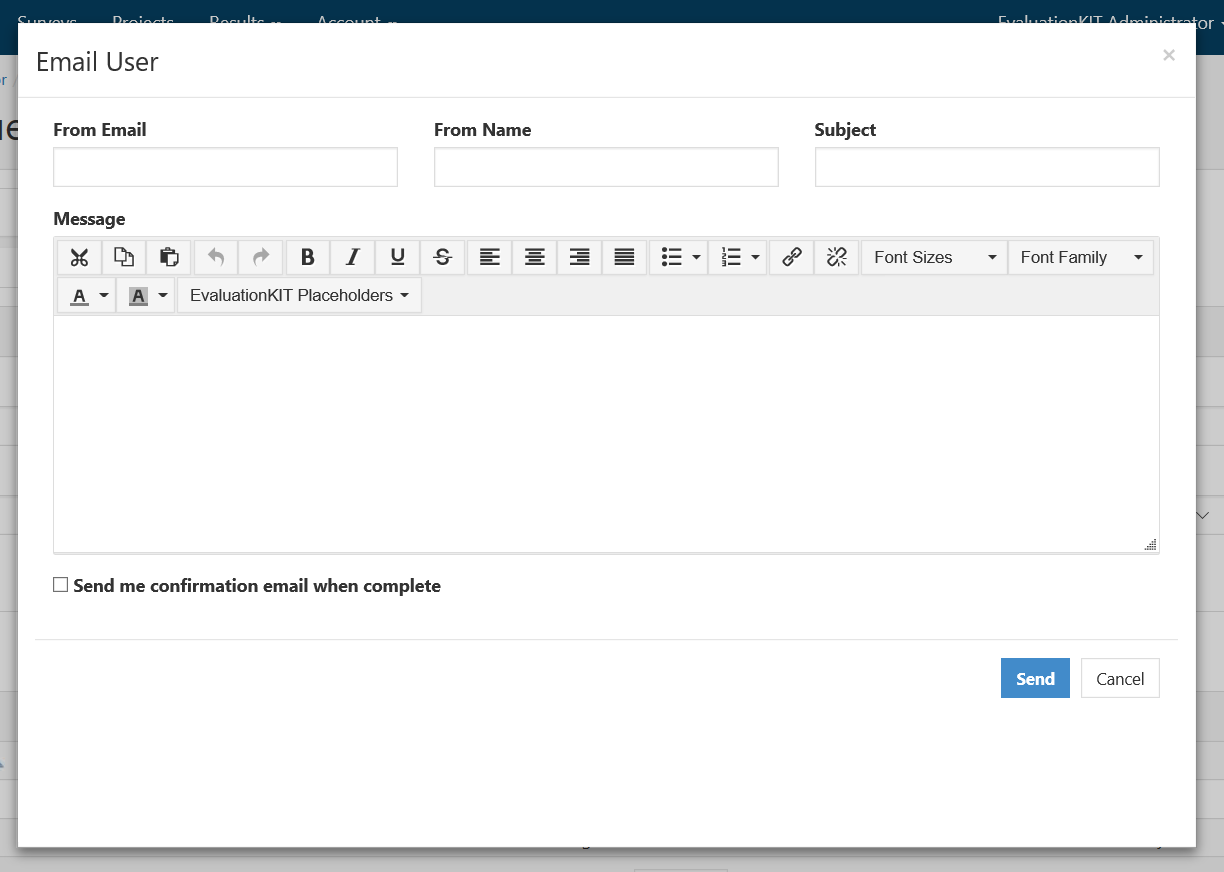Click inside the Message editor body

(x=606, y=432)
